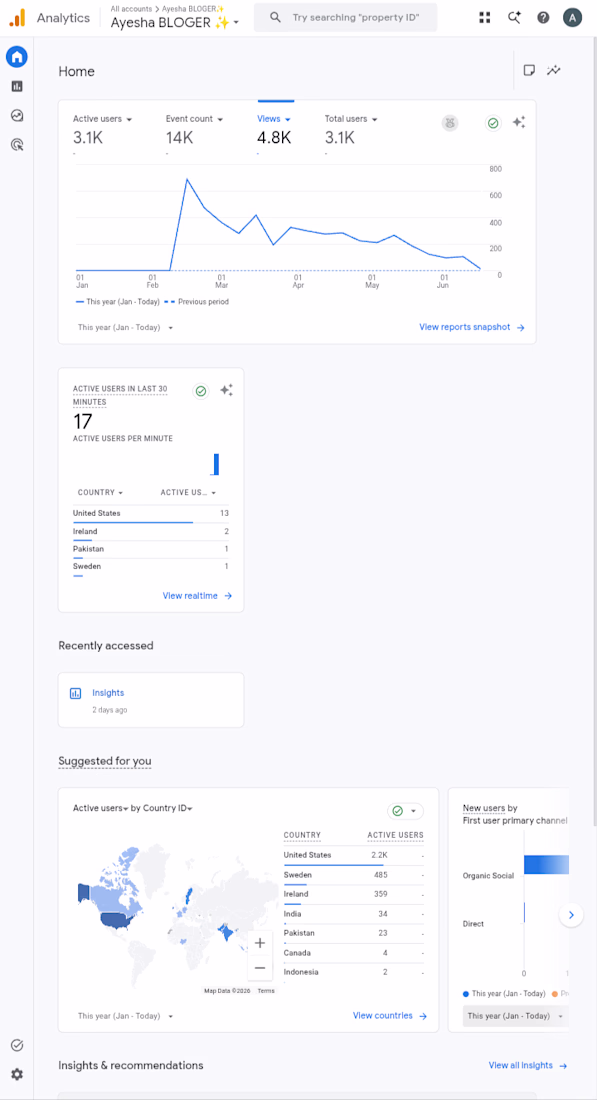Click the Insights sparkle icon in overview card
Viewport: 597px width, 1100px height.
click(519, 123)
